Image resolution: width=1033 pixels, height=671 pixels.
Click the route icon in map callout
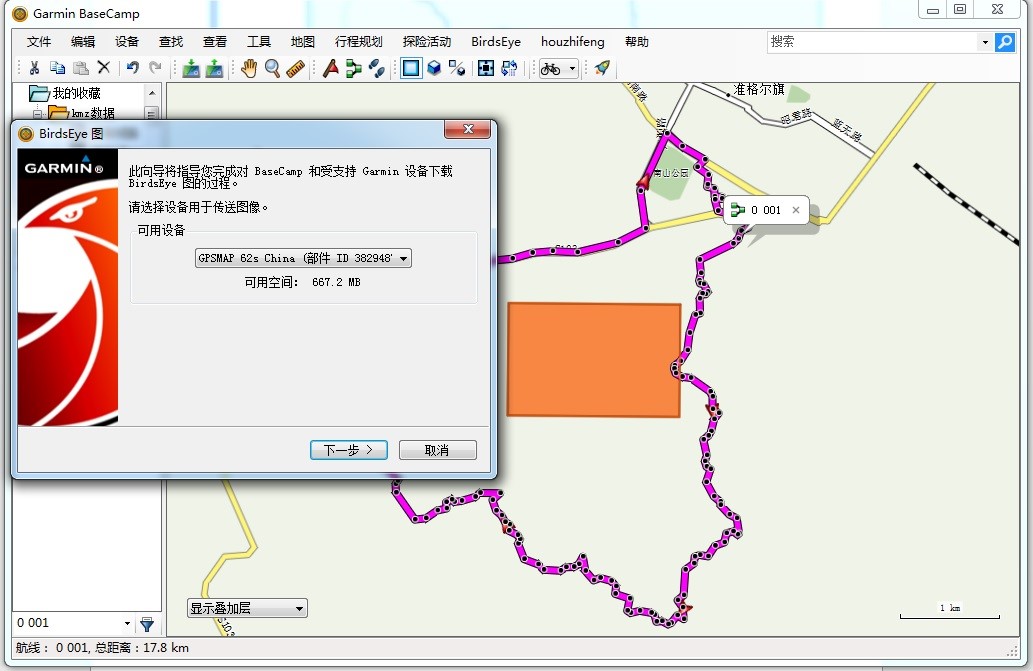[738, 210]
